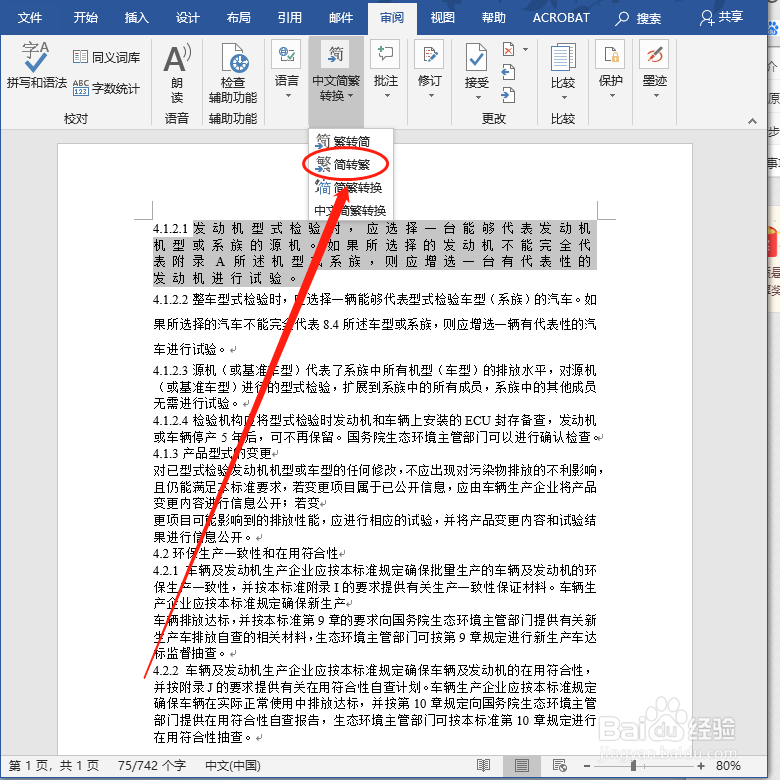
Task: Switch to the 帮助 tab
Action: [494, 18]
